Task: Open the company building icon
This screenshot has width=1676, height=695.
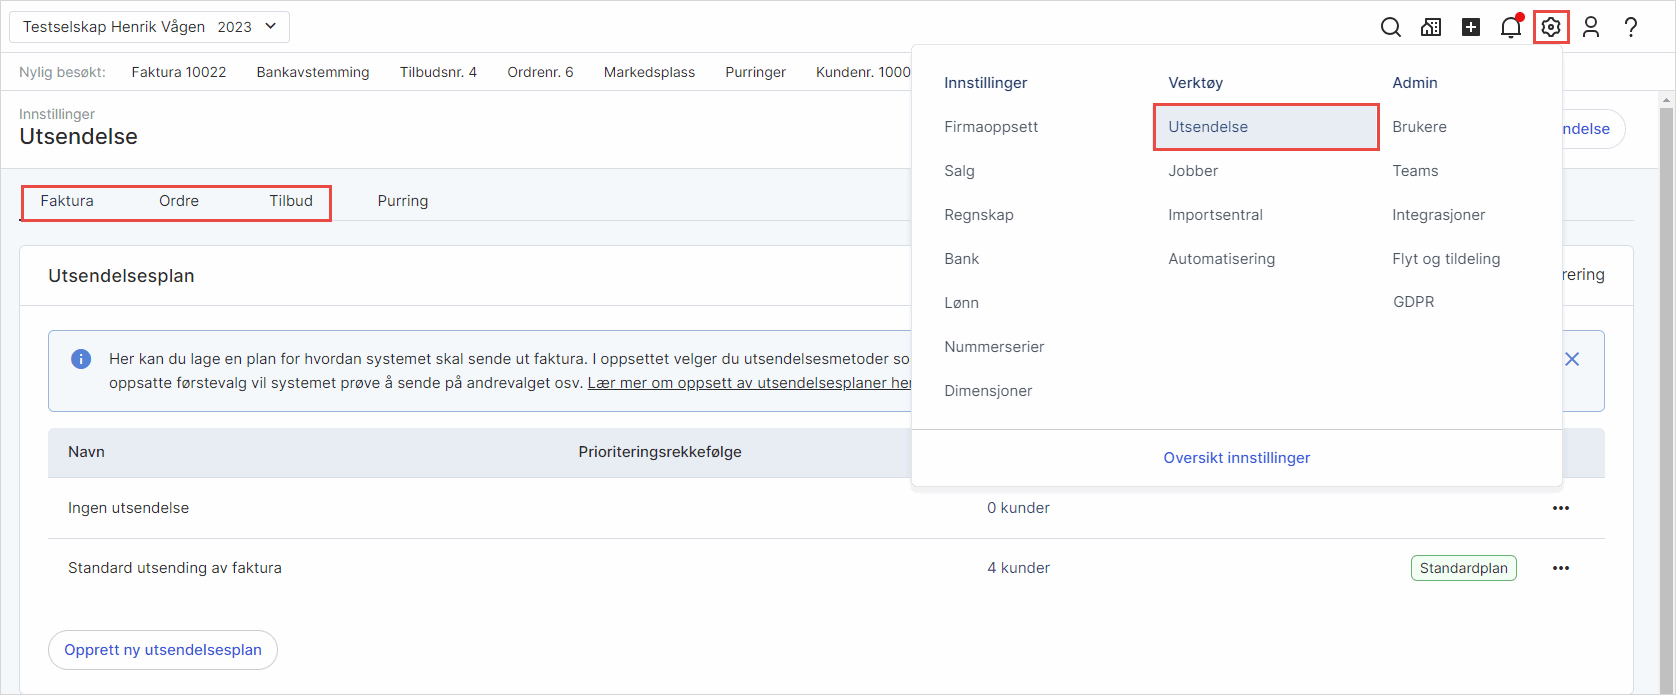Action: [x=1431, y=28]
